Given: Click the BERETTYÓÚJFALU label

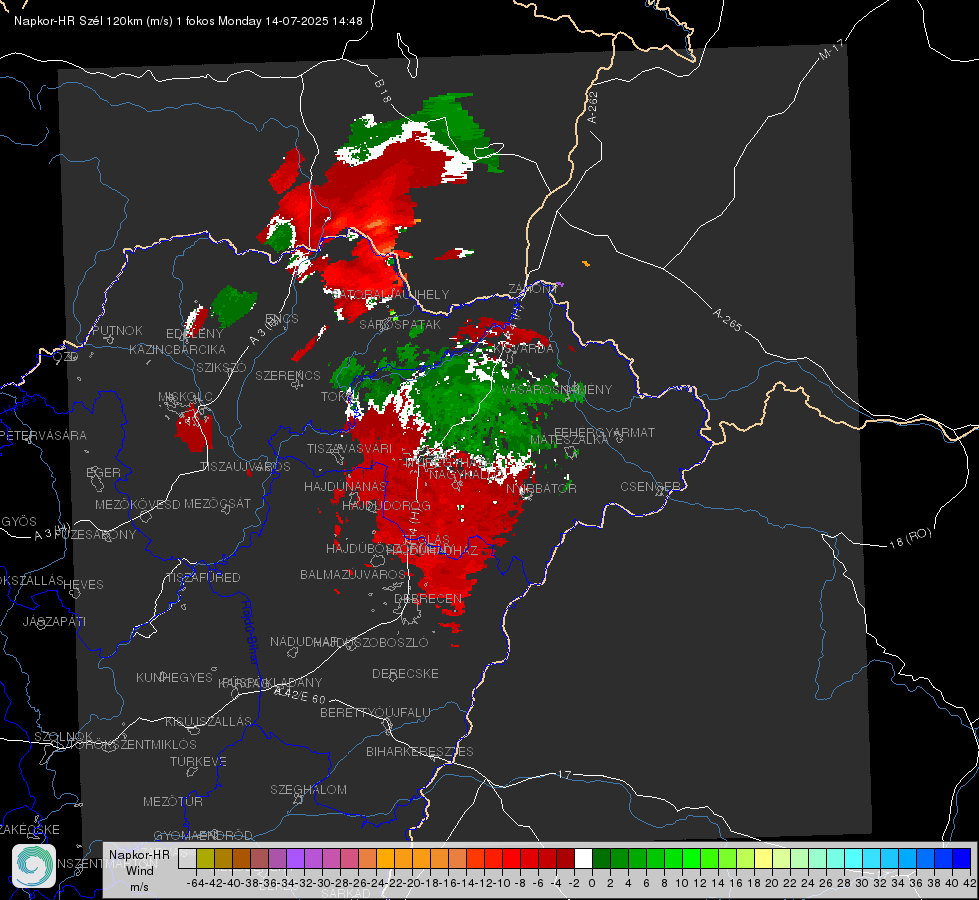Looking at the screenshot, I should pyautogui.click(x=375, y=712).
